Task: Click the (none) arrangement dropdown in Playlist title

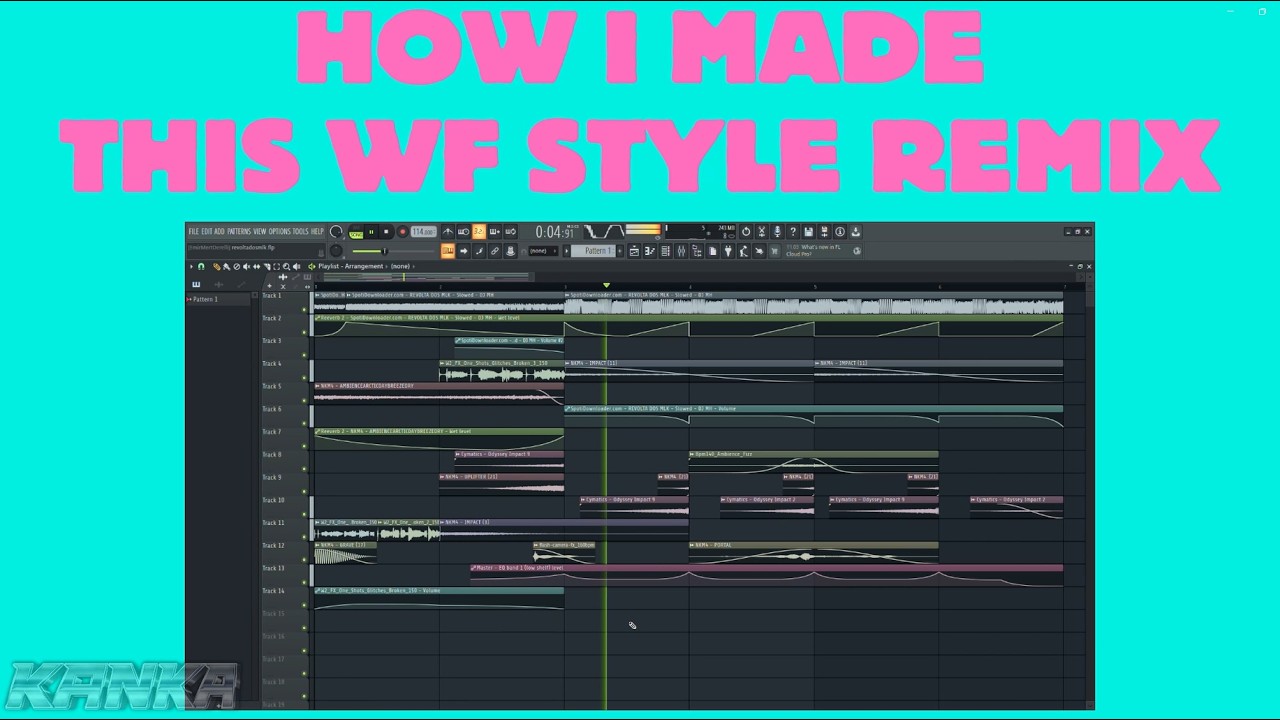Action: tap(400, 266)
